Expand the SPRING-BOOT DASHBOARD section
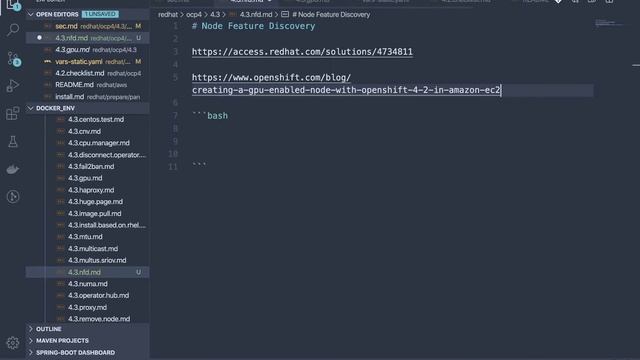 click(x=88, y=352)
